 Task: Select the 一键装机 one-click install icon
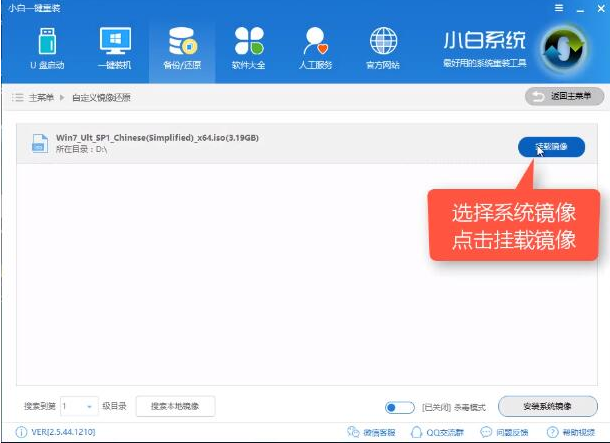pos(115,48)
